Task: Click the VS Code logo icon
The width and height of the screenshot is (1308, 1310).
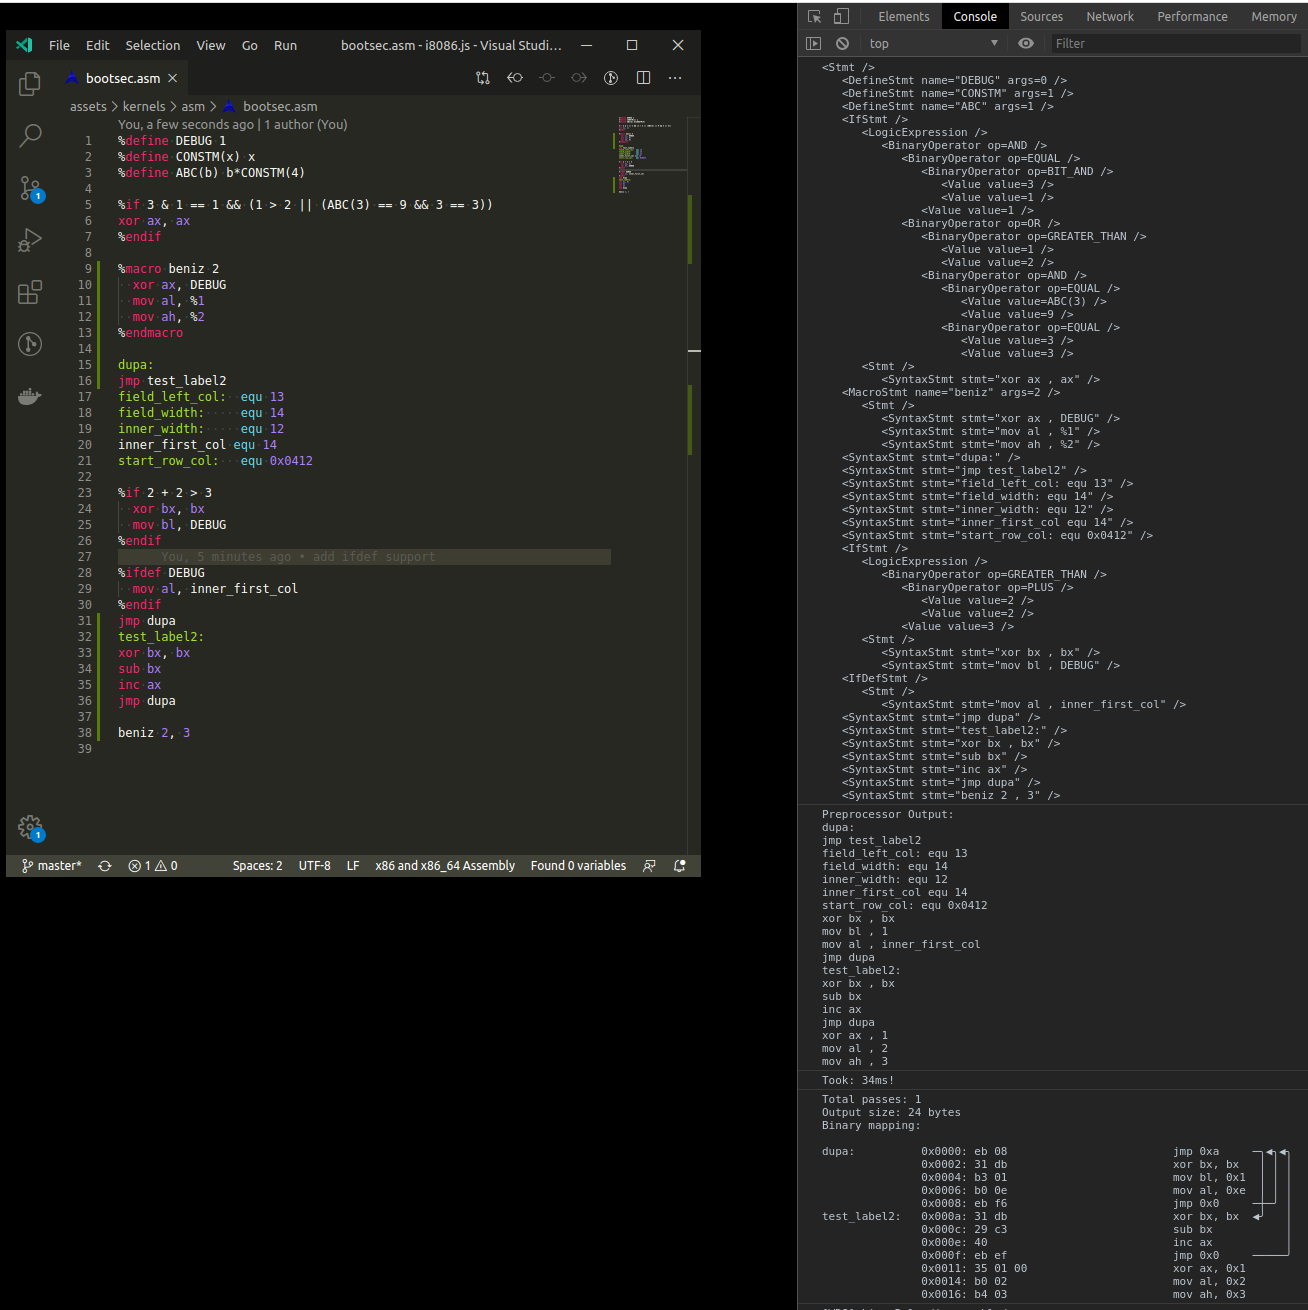Action: tap(25, 45)
